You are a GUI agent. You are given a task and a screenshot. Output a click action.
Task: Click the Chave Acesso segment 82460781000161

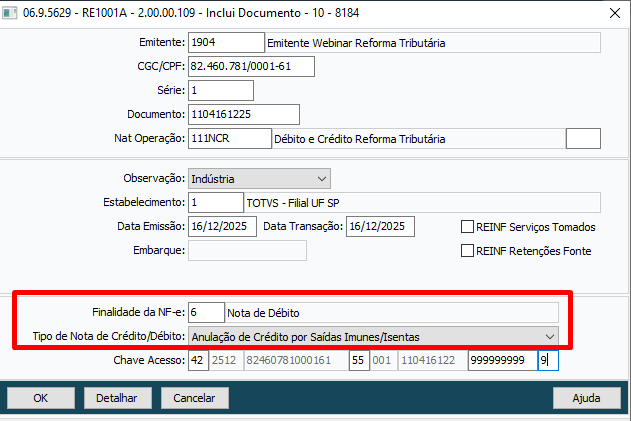coord(296,360)
